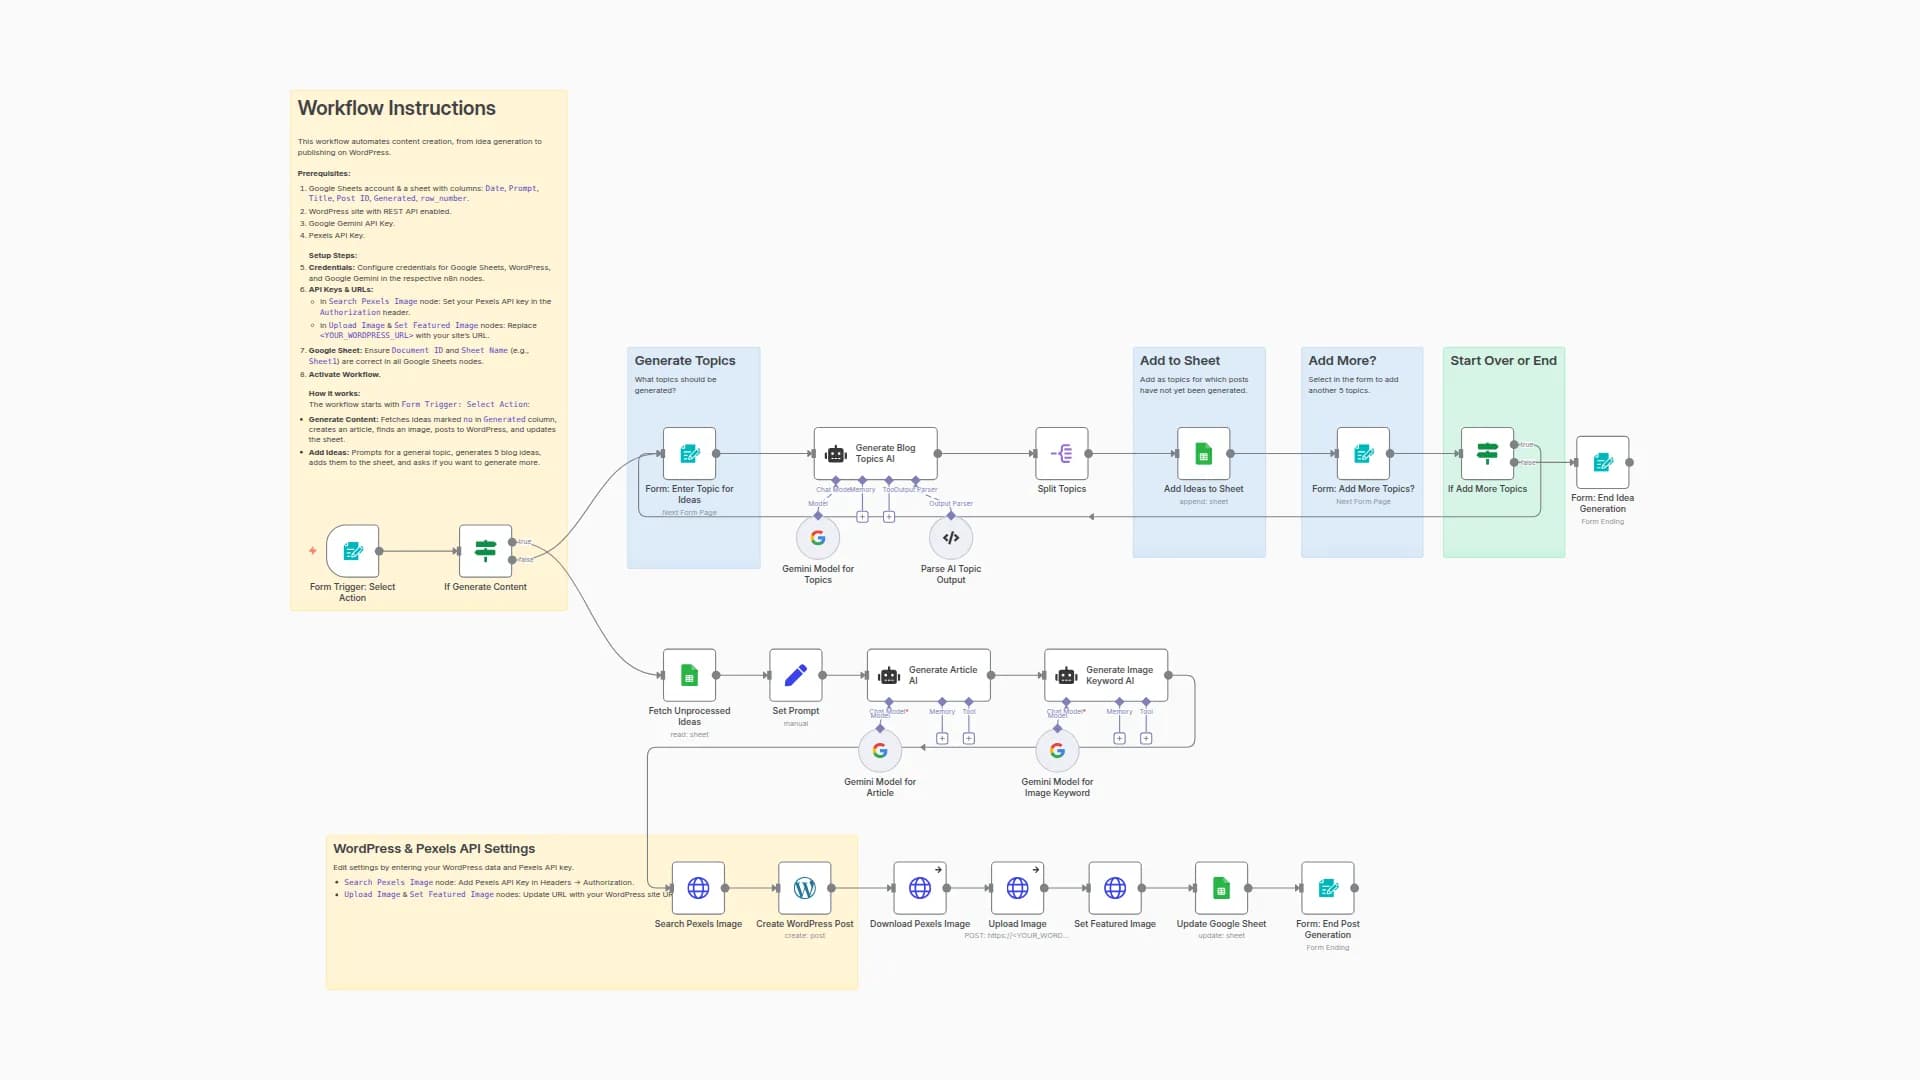
Task: Select the If Add More Topics node
Action: (1488, 453)
